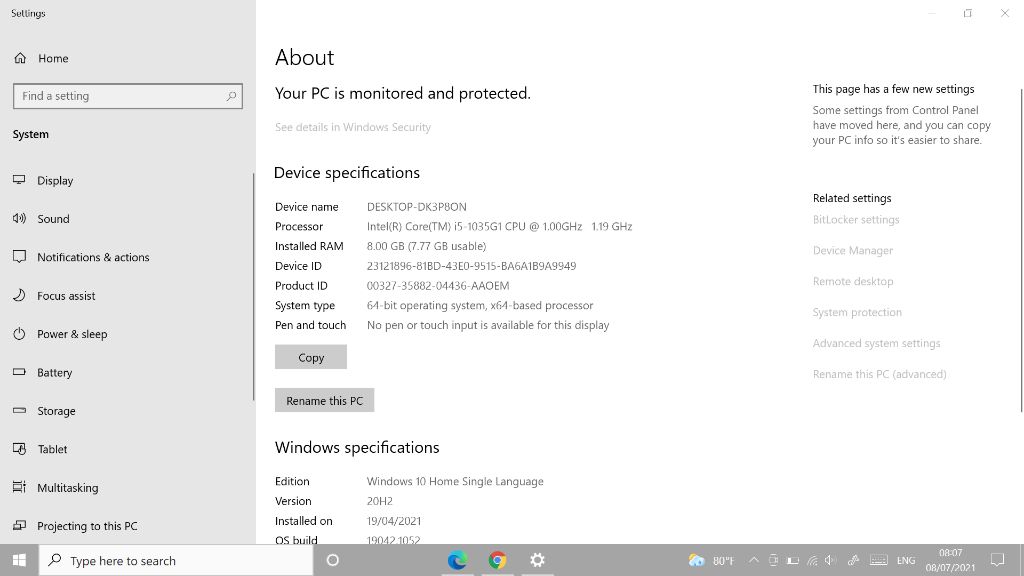Open the weather widget showing 80°F
The image size is (1024, 576).
click(x=711, y=560)
